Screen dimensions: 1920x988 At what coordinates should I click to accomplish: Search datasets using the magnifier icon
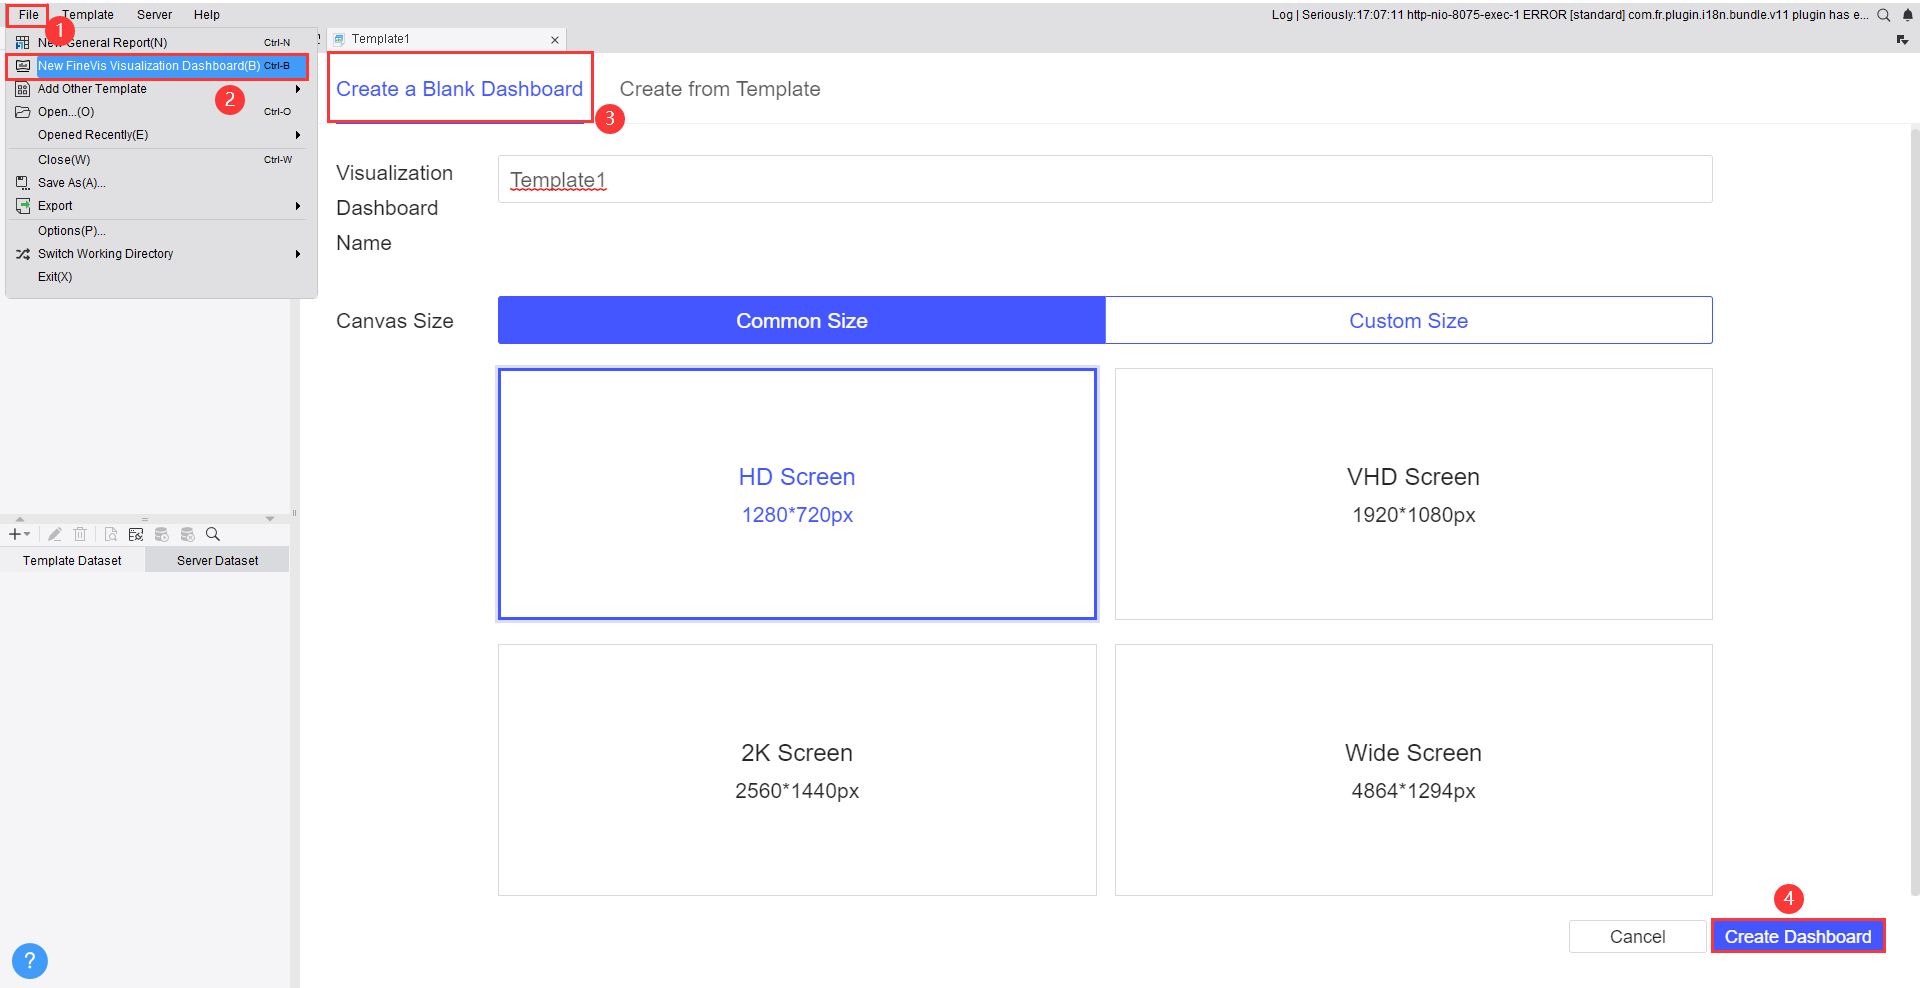(213, 534)
